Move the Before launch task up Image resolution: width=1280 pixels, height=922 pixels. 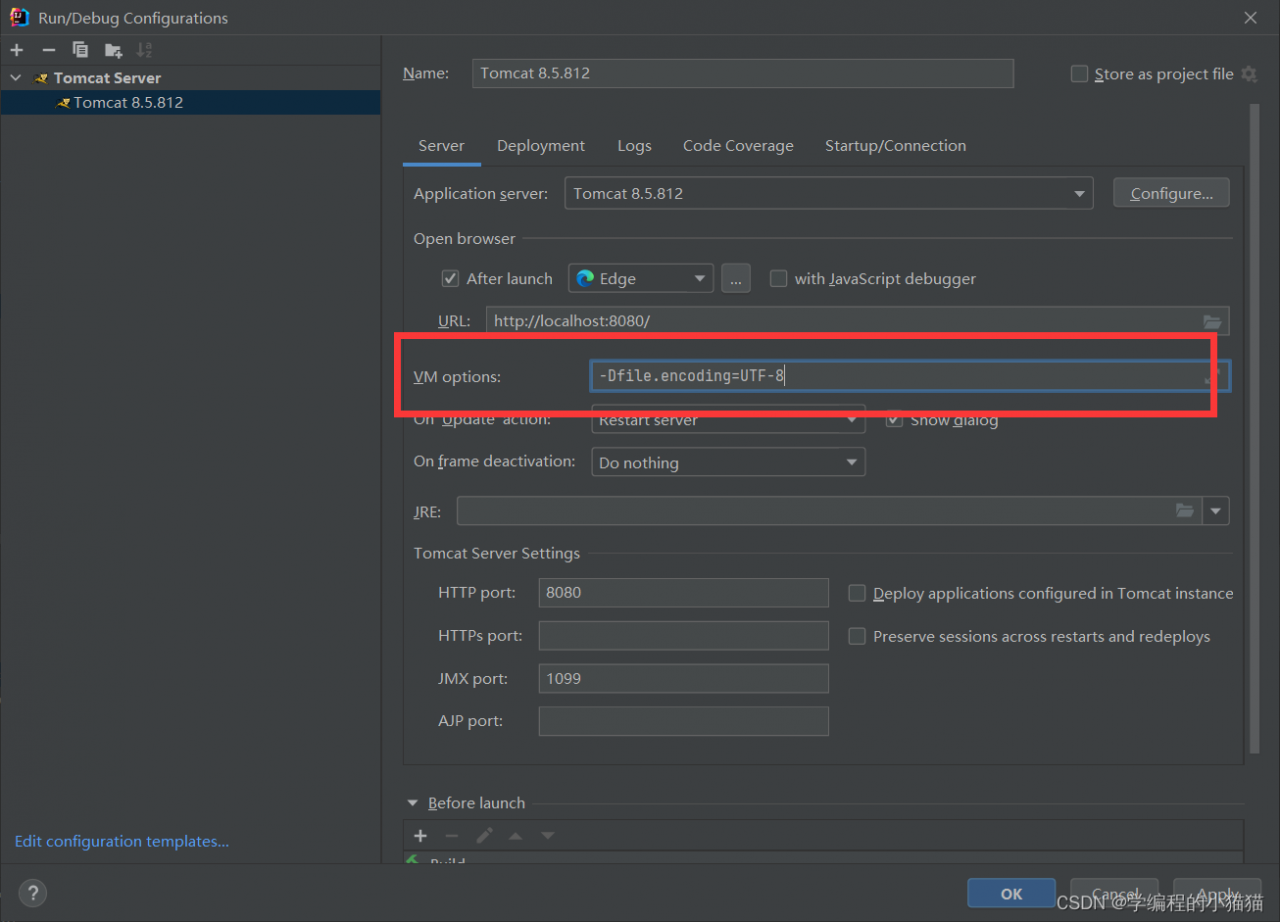[x=515, y=836]
